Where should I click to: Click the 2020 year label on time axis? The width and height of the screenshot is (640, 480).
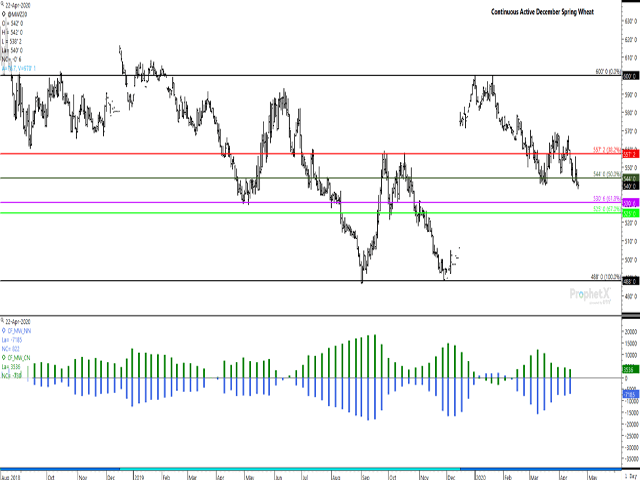(480, 477)
